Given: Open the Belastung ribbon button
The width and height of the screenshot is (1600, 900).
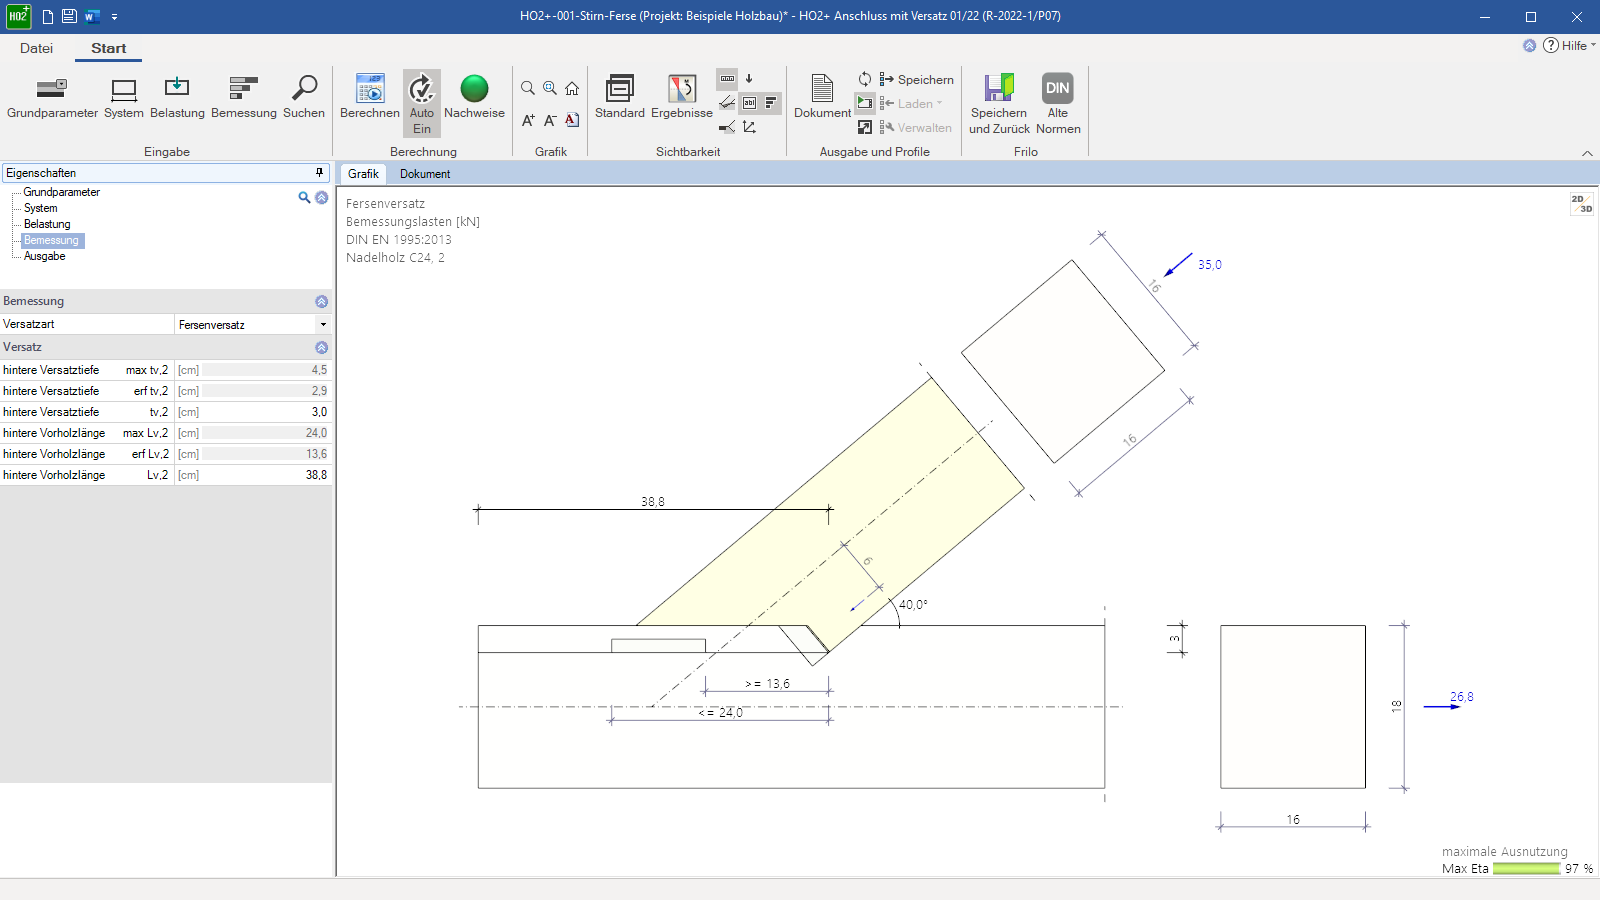Looking at the screenshot, I should 177,97.
